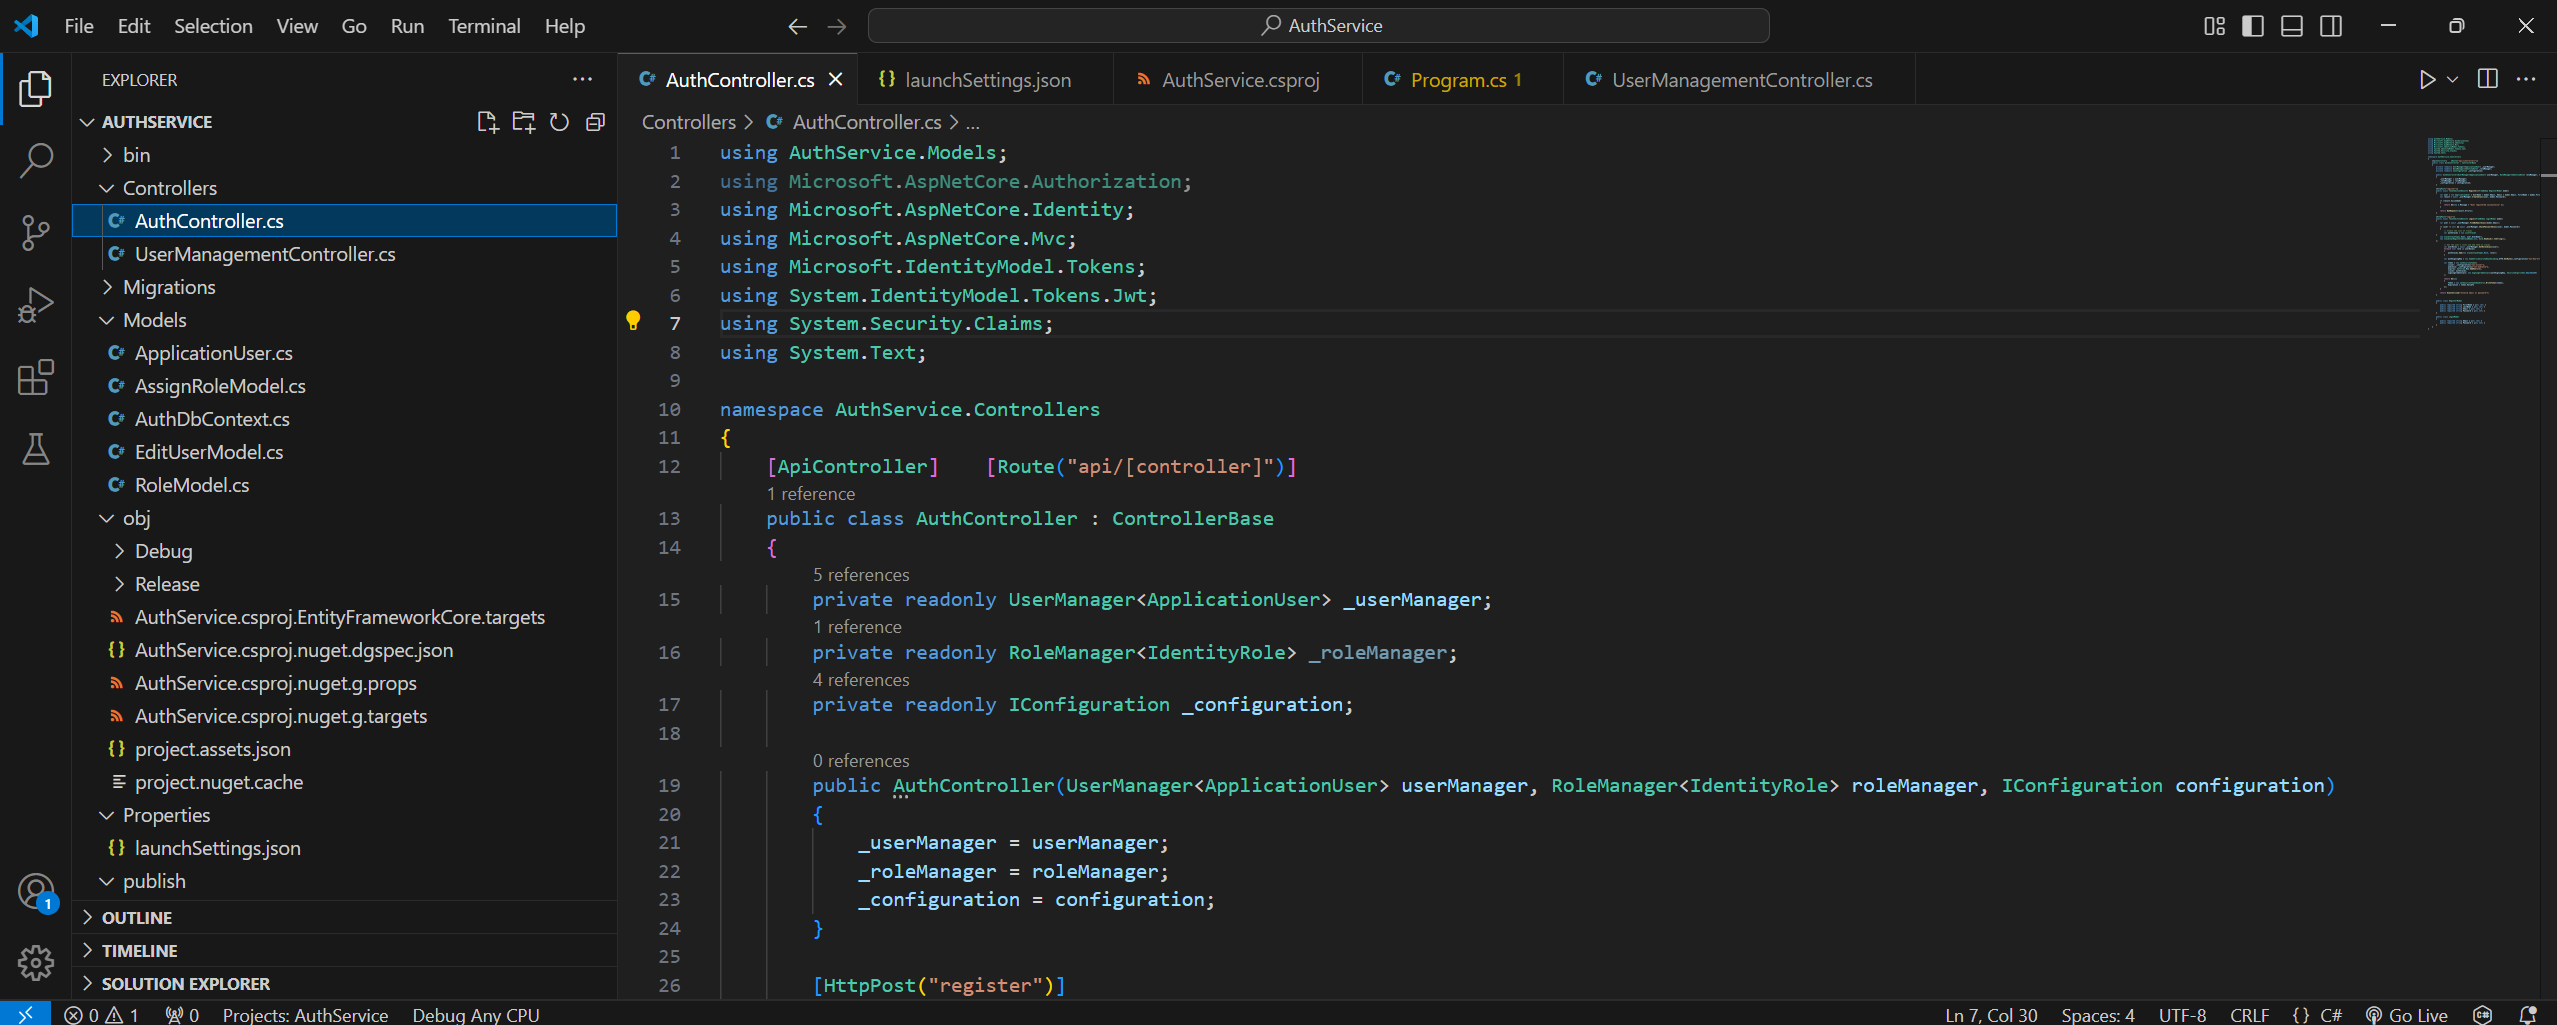Click Ln 7, Col 30 cursor position
The width and height of the screenshot is (2557, 1025).
pos(1991,1014)
